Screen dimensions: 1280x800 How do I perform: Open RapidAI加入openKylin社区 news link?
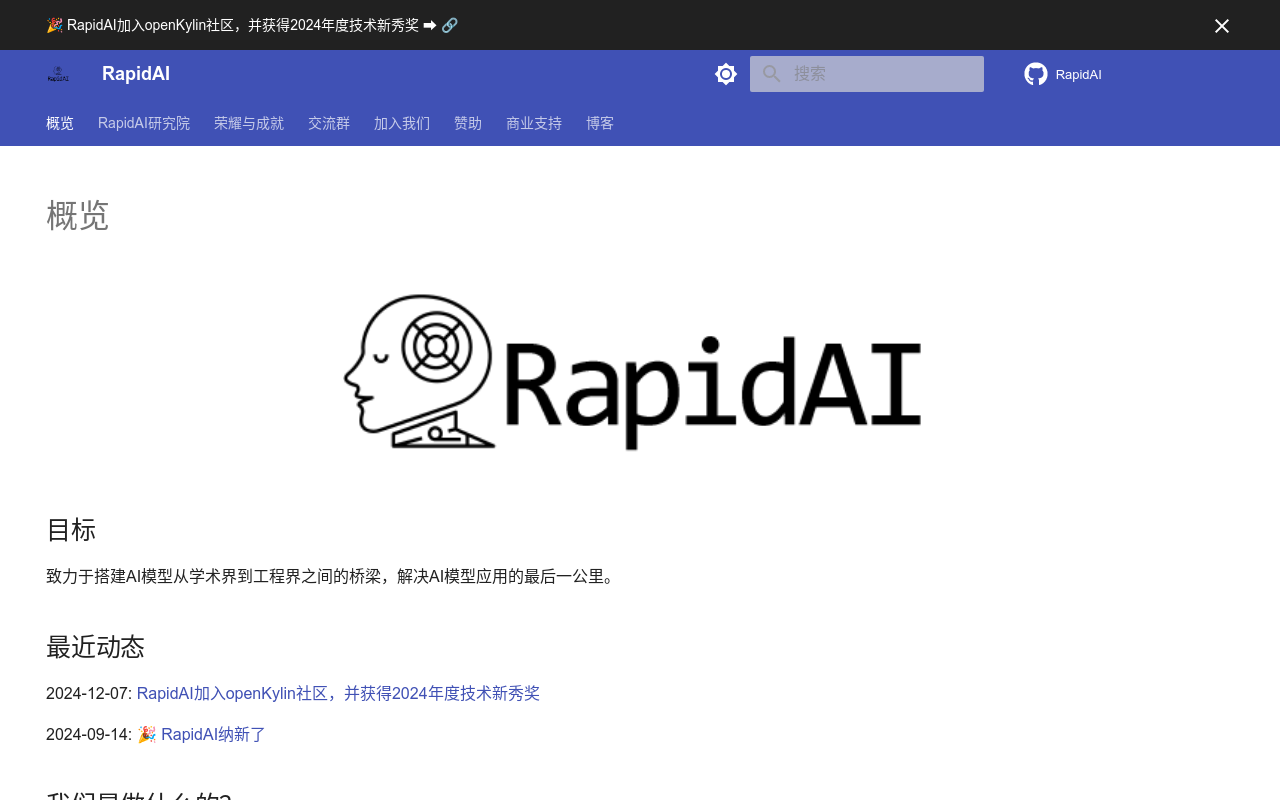coord(338,693)
